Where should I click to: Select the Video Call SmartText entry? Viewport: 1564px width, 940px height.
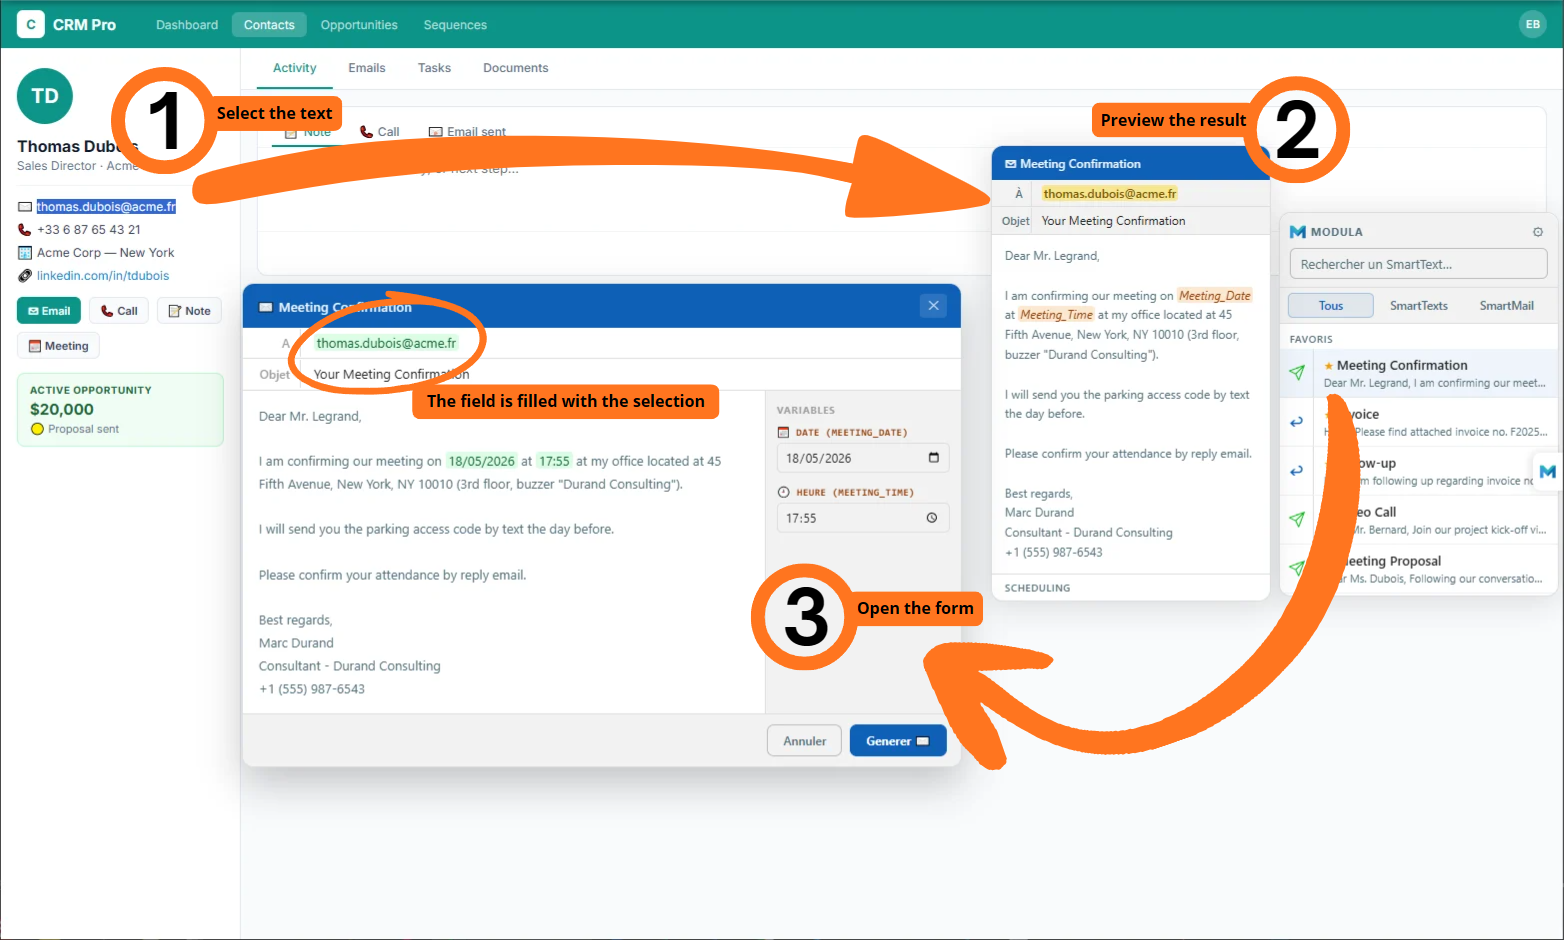1418,519
